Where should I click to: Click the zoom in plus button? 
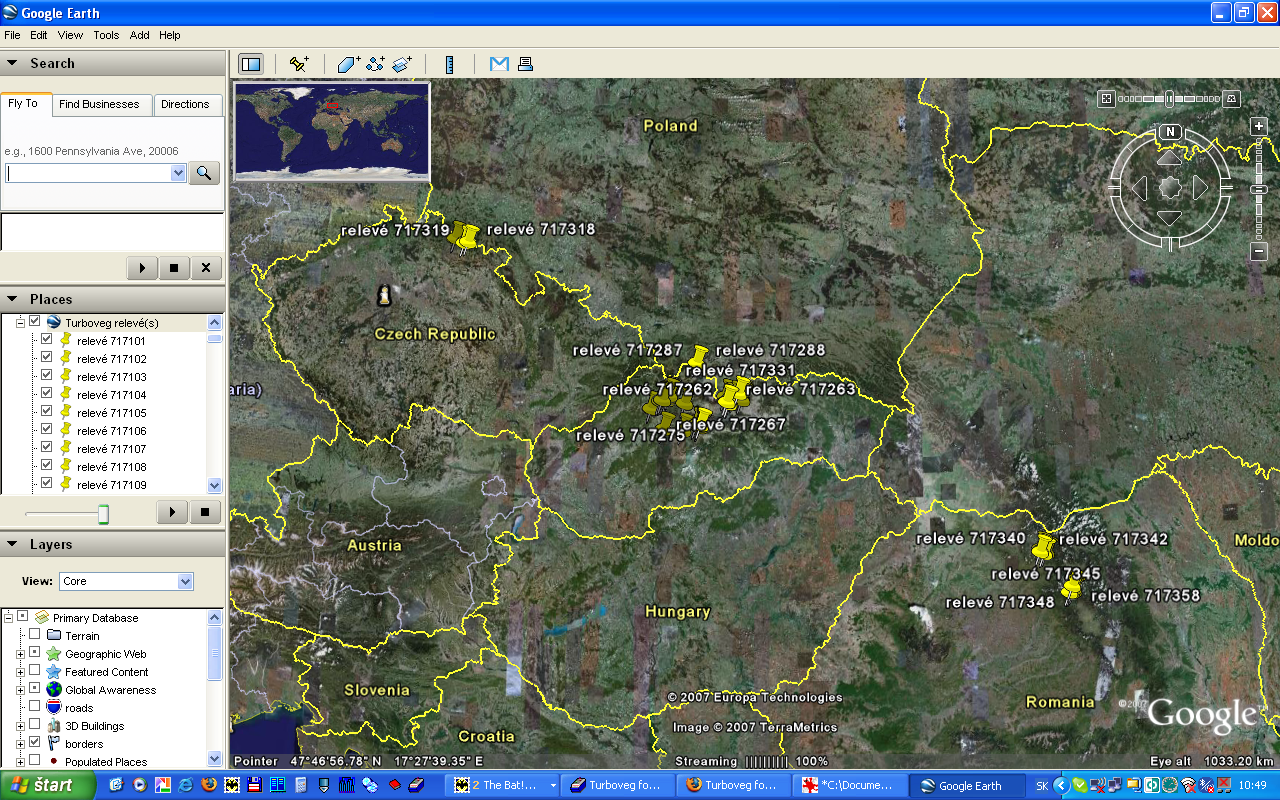coord(1259,126)
